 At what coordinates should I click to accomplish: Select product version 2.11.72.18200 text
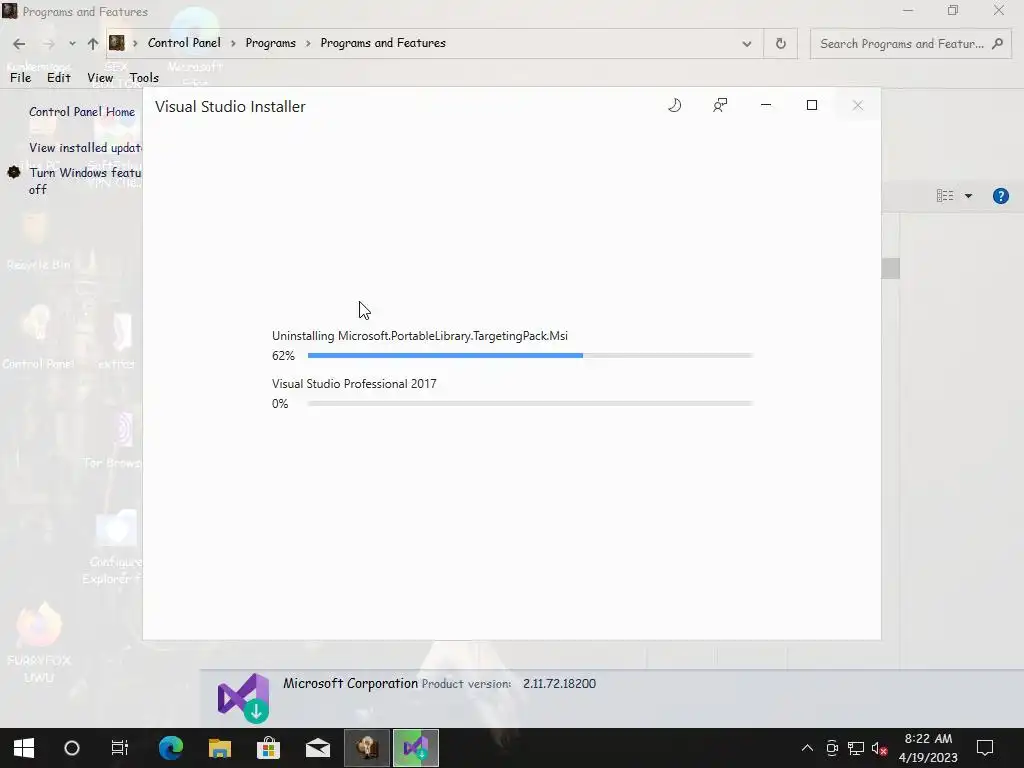pyautogui.click(x=559, y=684)
